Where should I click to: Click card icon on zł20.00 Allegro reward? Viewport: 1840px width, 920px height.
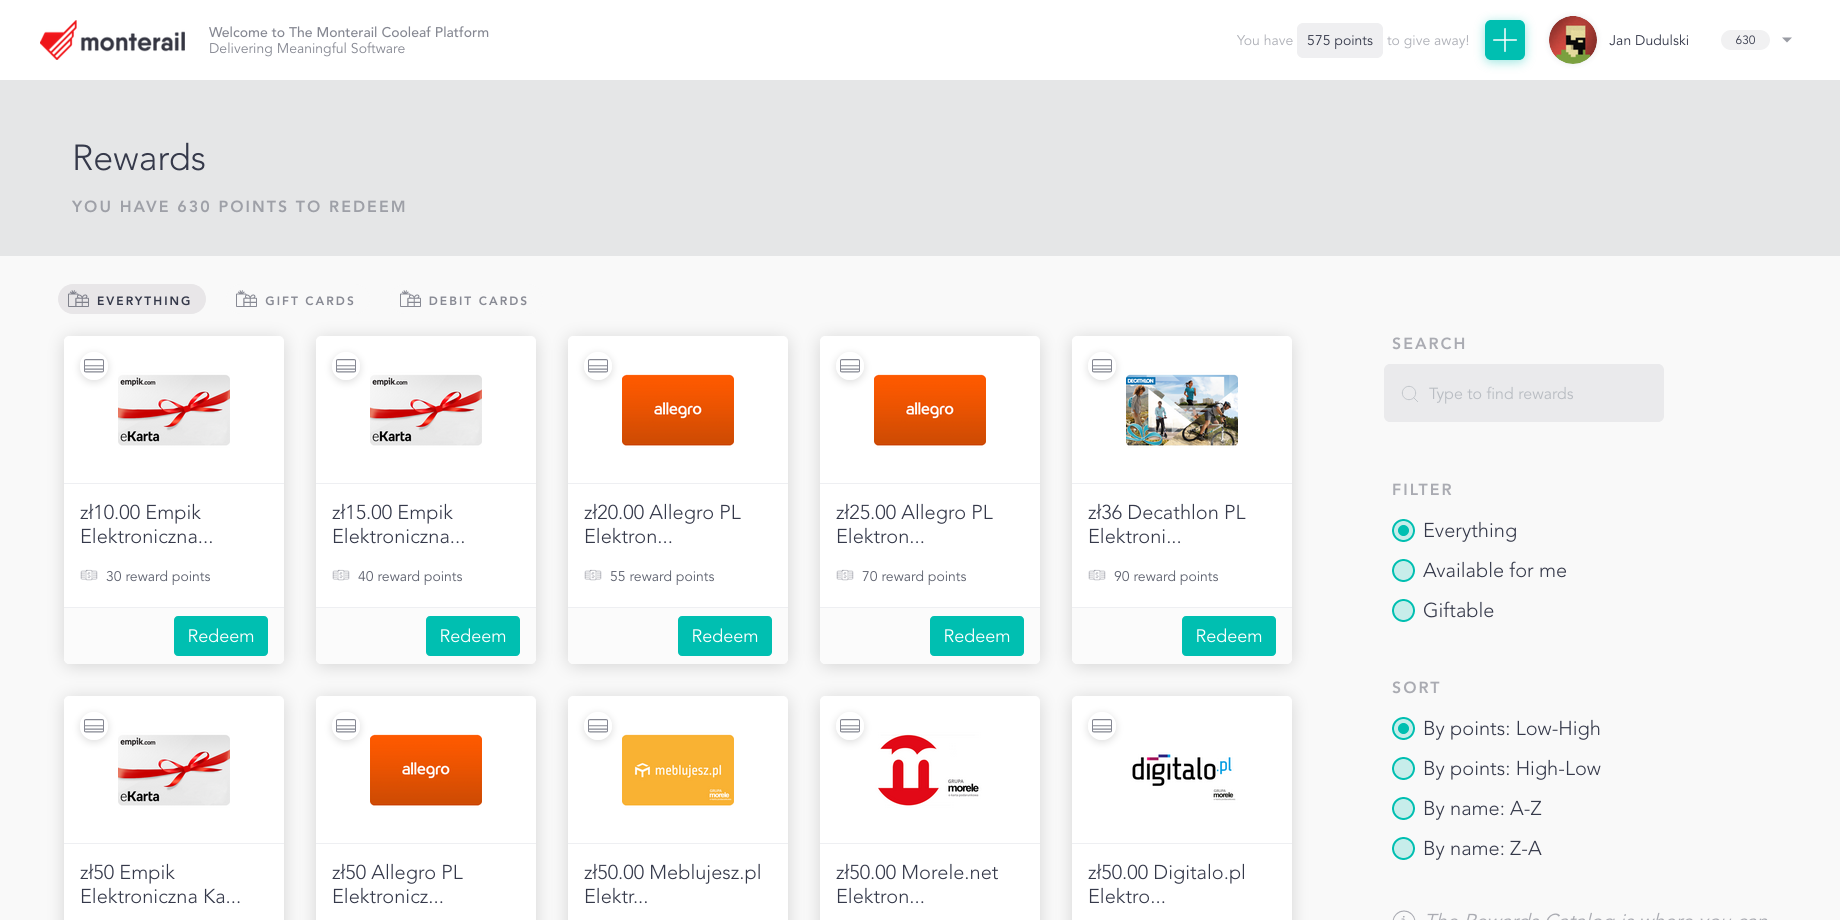tap(598, 366)
